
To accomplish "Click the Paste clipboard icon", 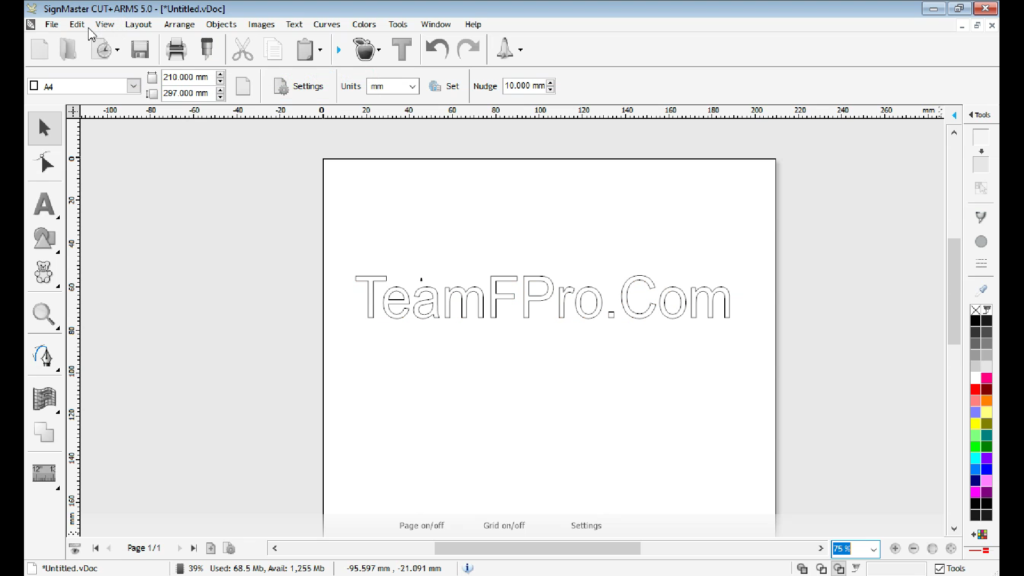I will tap(304, 50).
